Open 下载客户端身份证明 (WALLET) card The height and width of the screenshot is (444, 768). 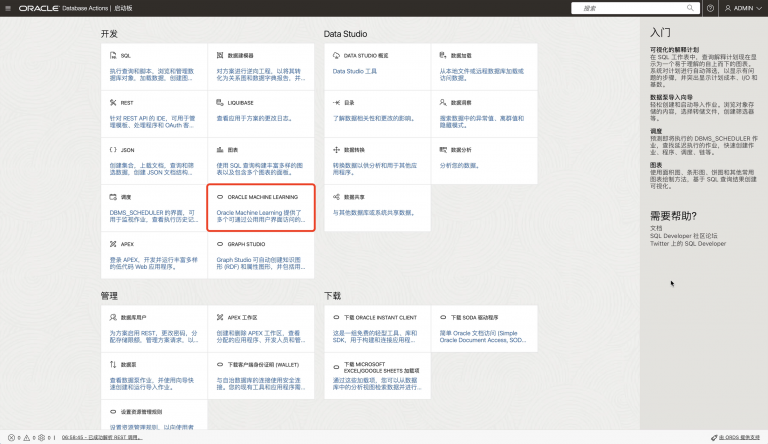coord(261,375)
